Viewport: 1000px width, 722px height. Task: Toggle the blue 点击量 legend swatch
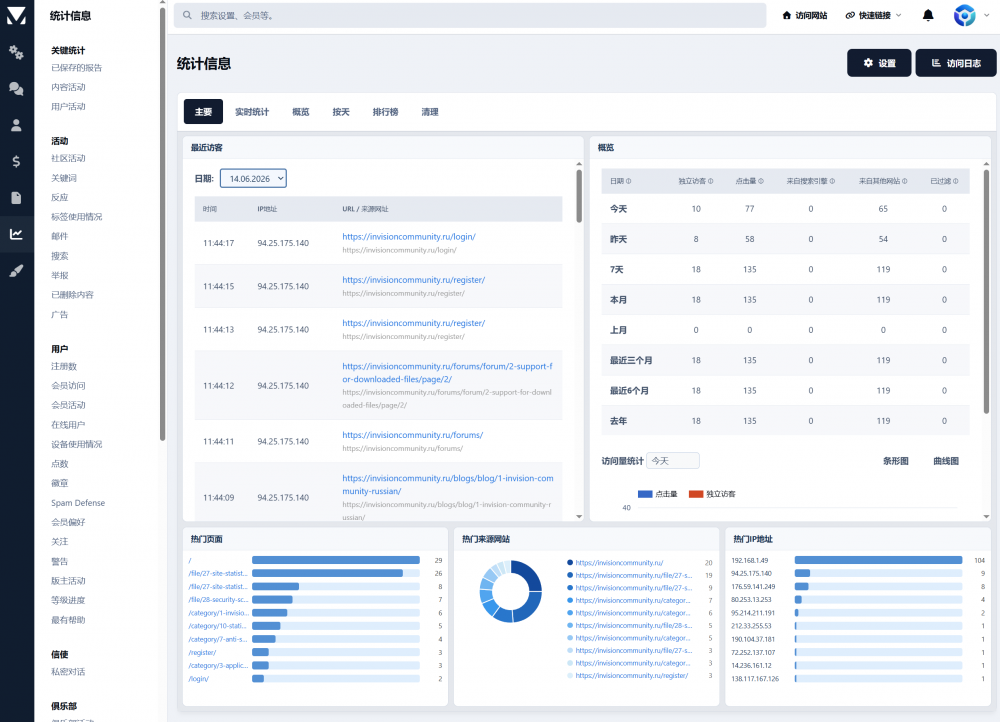tap(645, 494)
